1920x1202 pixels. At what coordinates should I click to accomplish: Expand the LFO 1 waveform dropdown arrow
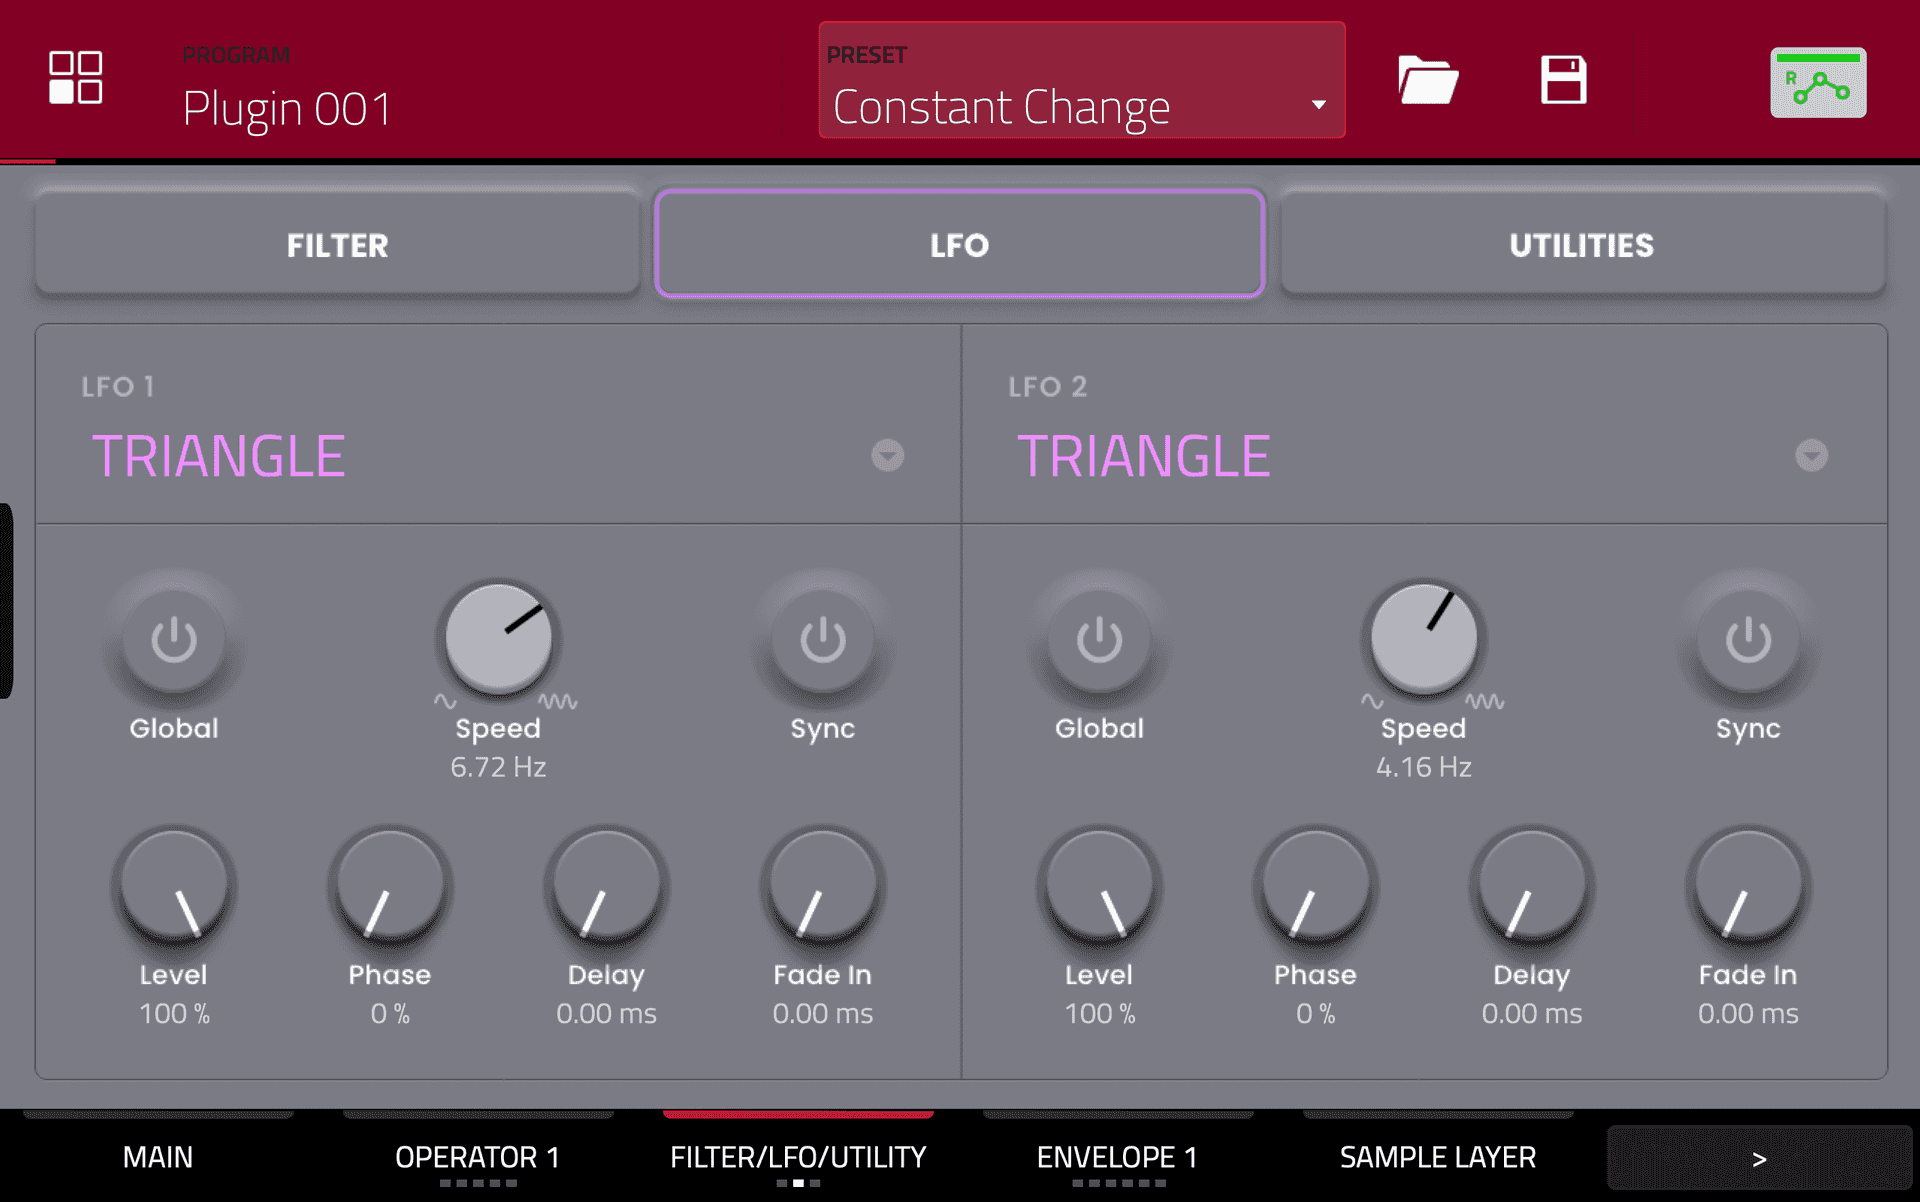click(887, 456)
